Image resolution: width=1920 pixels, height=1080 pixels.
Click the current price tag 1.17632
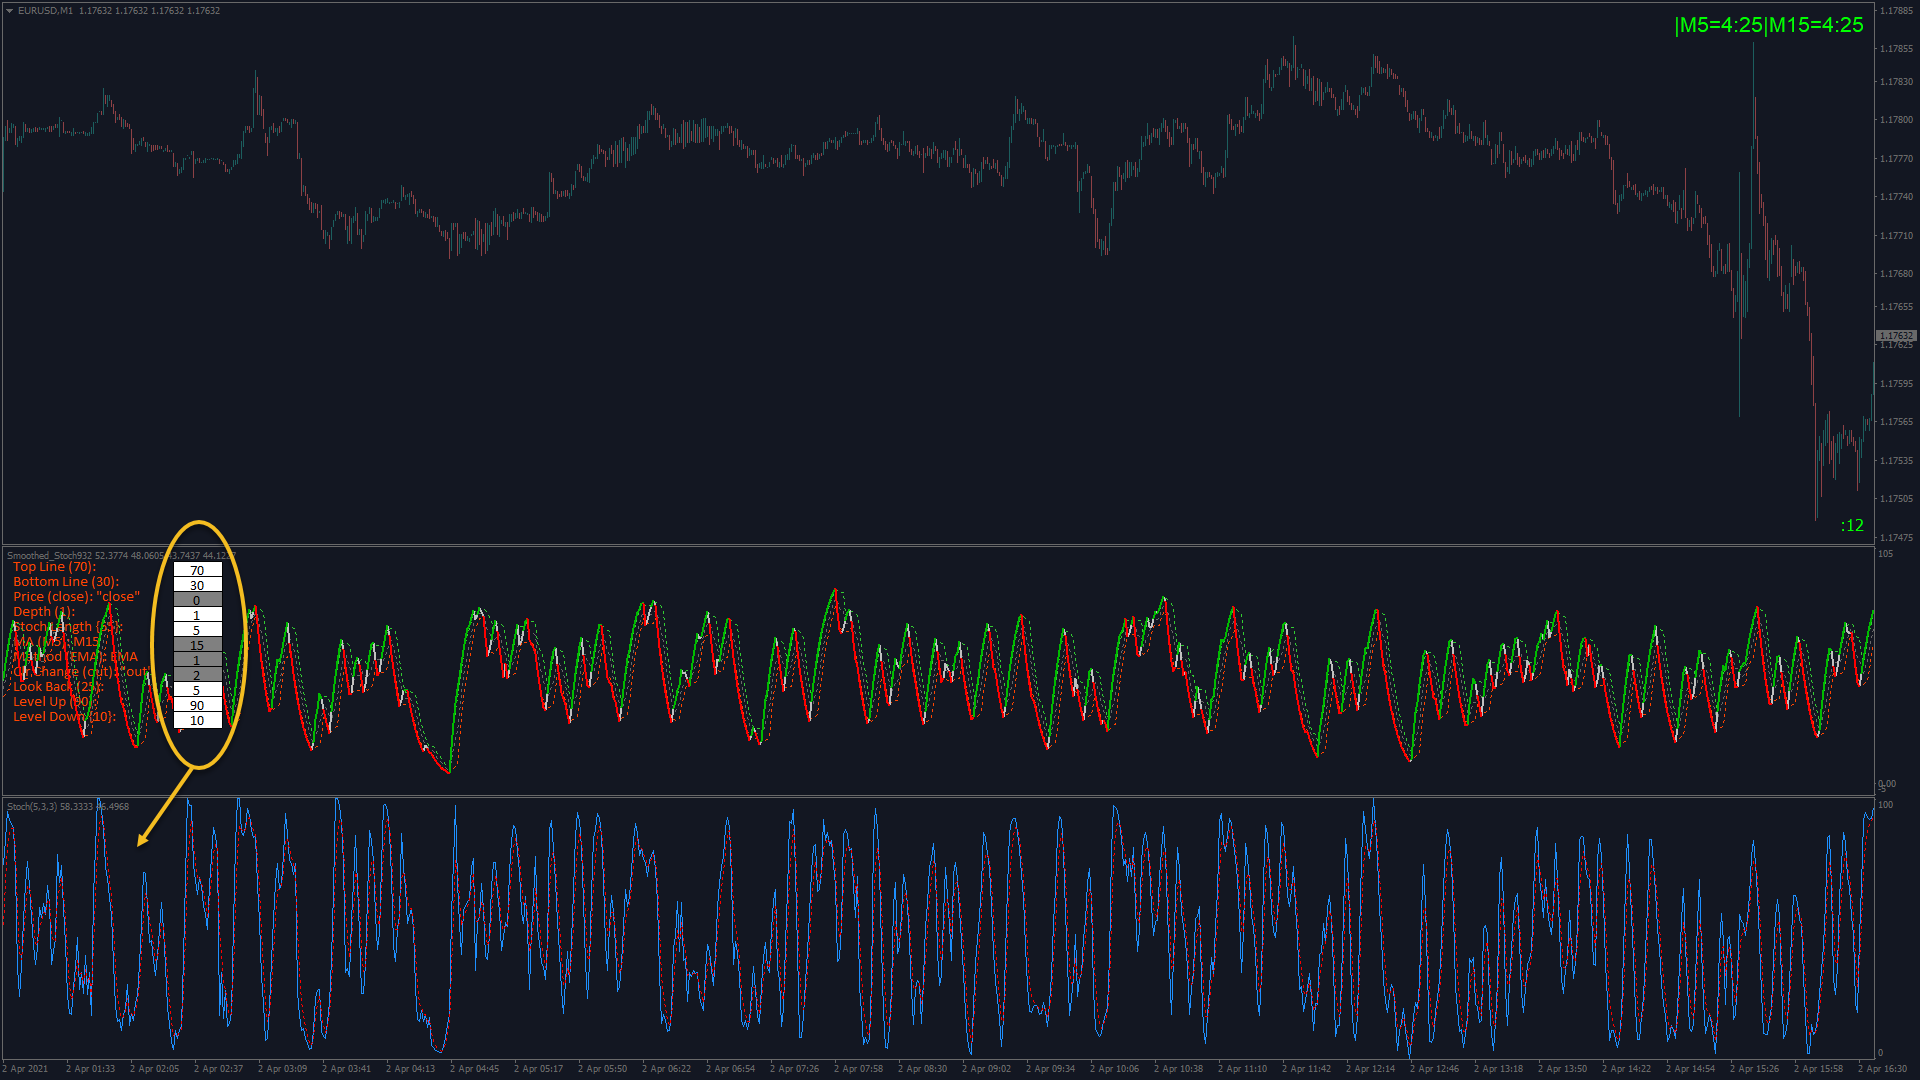click(1895, 336)
